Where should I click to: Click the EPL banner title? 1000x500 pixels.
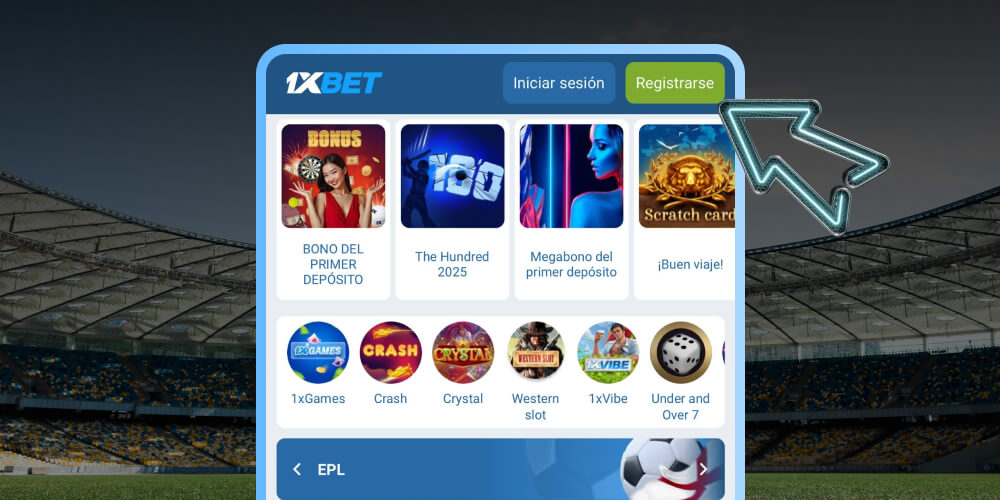331,470
